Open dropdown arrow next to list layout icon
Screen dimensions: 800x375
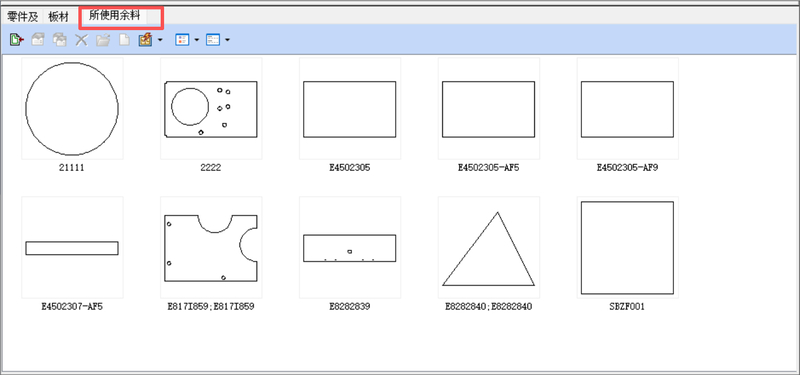point(227,40)
